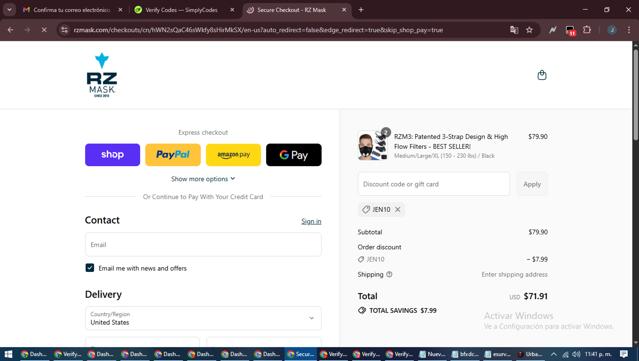Open the shopping bag cart icon
The image size is (639, 361).
pos(542,75)
